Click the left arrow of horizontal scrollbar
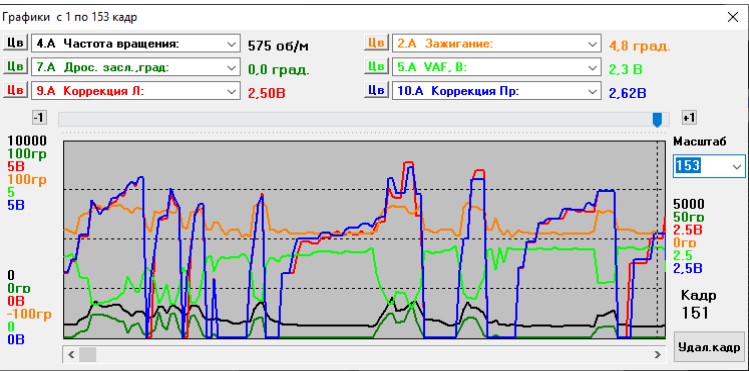 (x=71, y=355)
